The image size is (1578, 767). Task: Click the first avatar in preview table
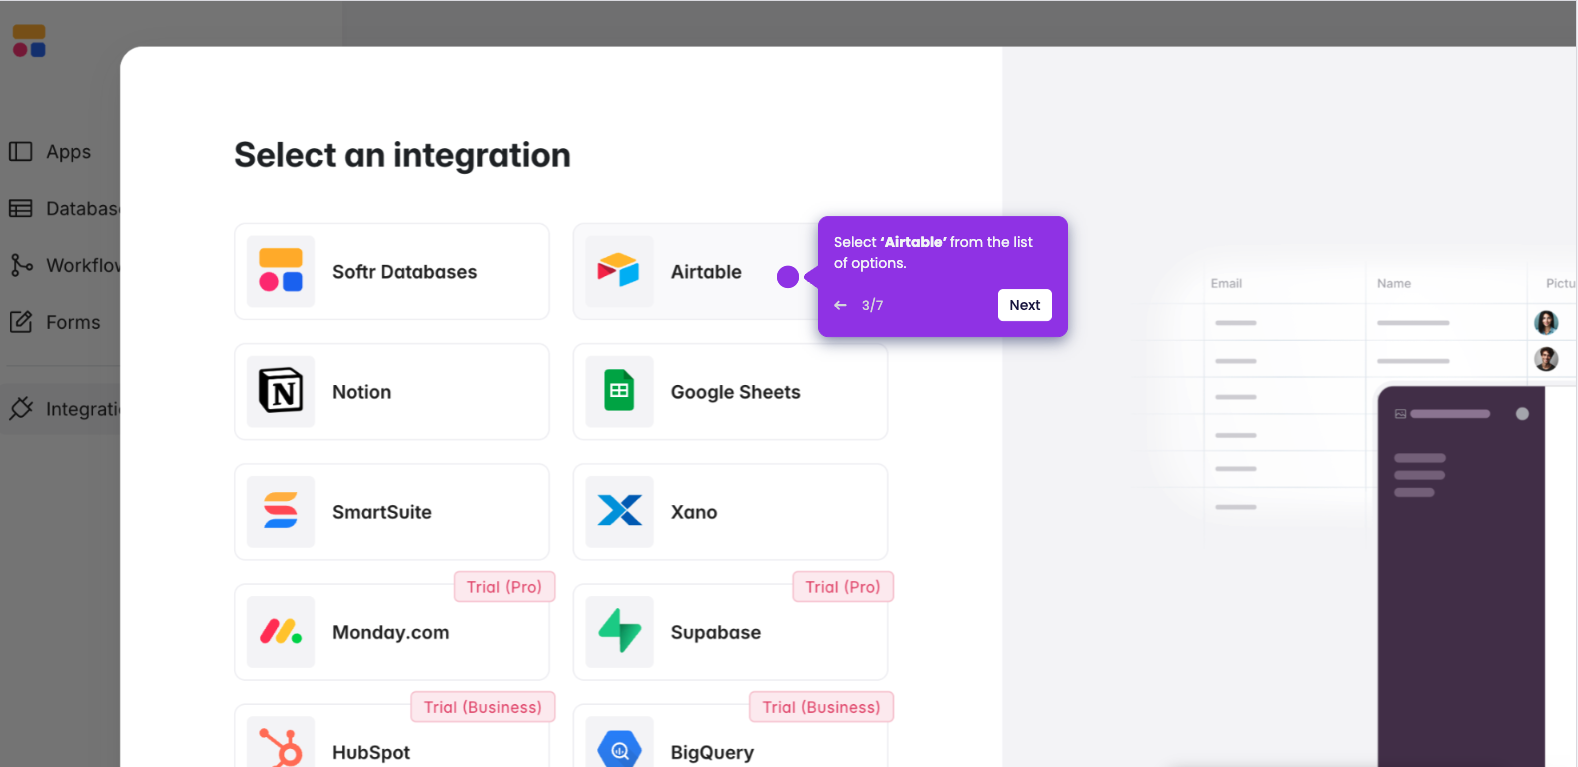click(1546, 322)
